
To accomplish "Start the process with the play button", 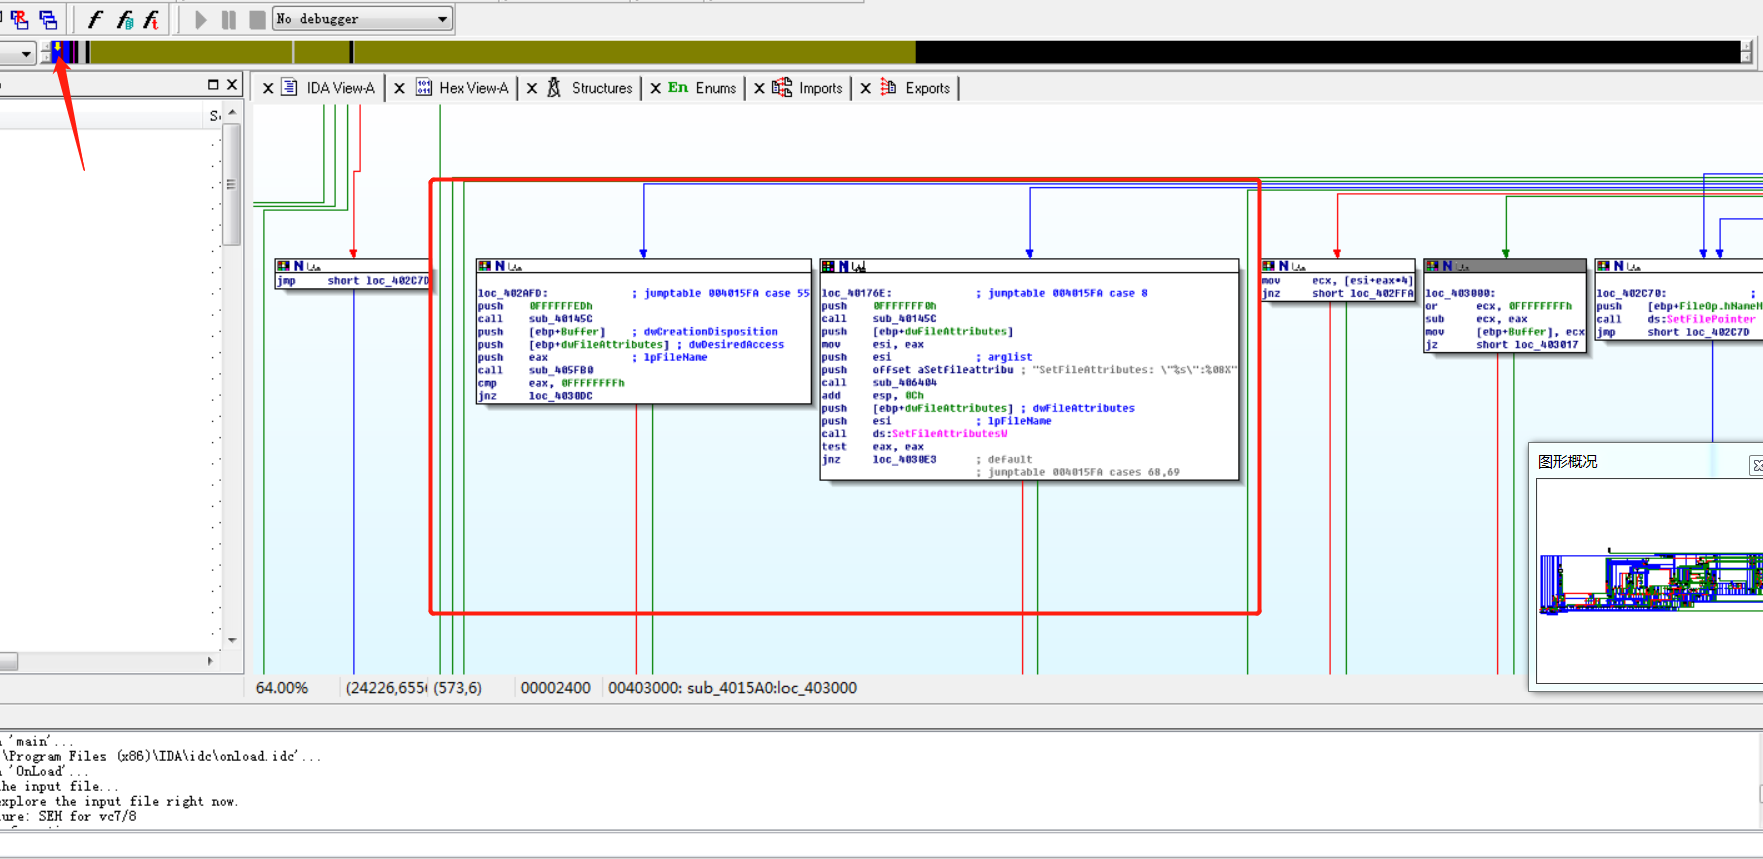I will (x=200, y=19).
